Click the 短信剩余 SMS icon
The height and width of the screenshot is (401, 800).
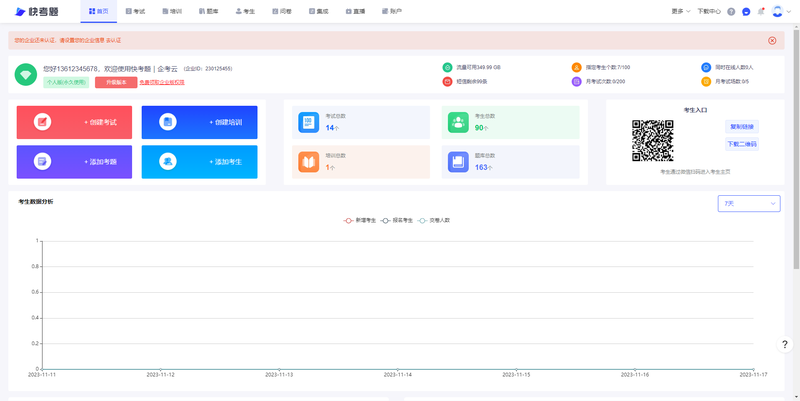[447, 82]
